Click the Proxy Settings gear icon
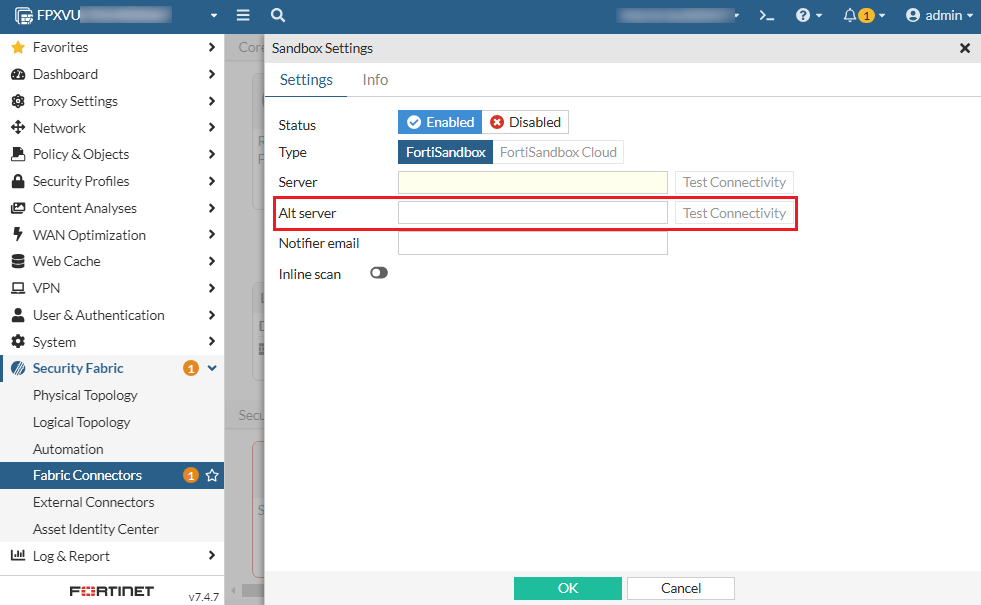The image size is (981, 605). tap(18, 101)
